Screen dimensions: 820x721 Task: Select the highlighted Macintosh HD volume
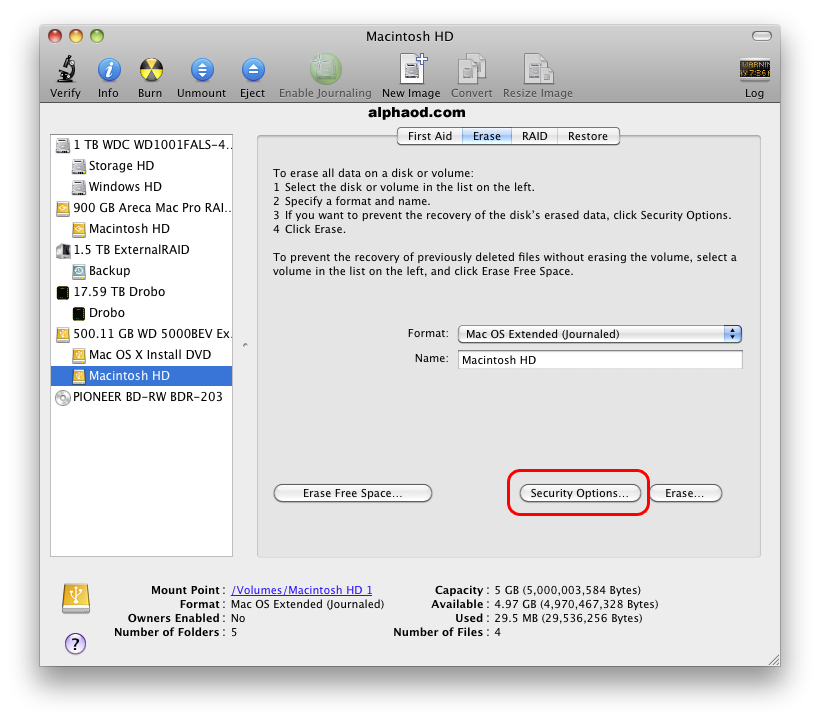point(142,375)
